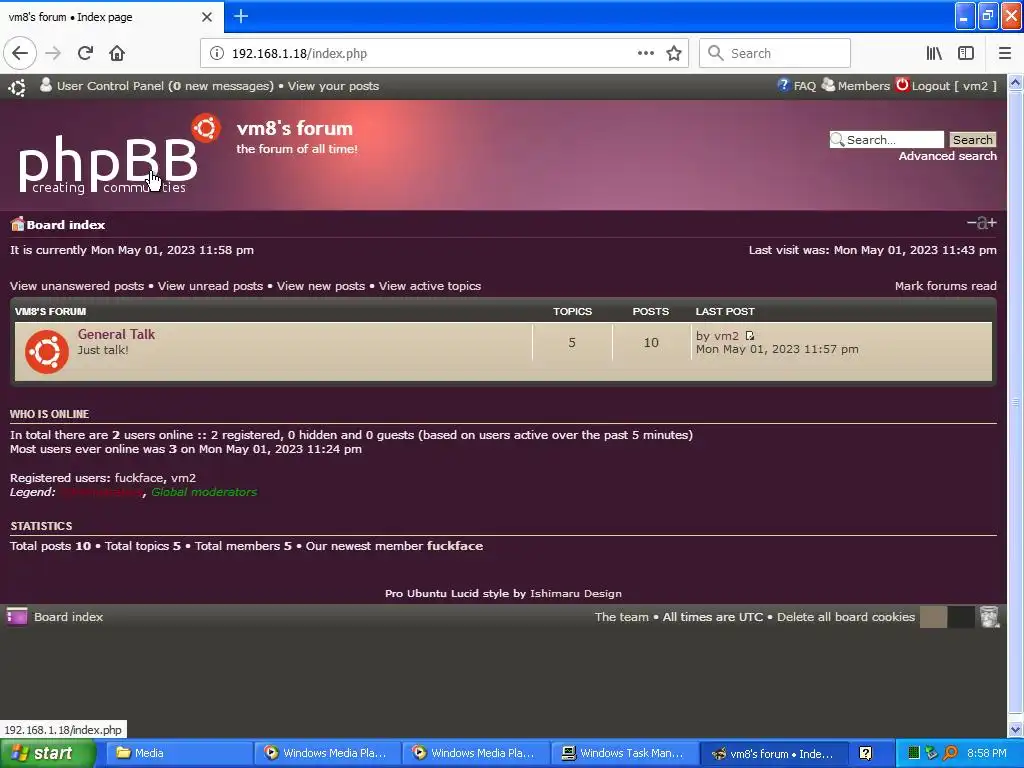The width and height of the screenshot is (1024, 768).
Task: Click Mark forums read
Action: coord(946,286)
